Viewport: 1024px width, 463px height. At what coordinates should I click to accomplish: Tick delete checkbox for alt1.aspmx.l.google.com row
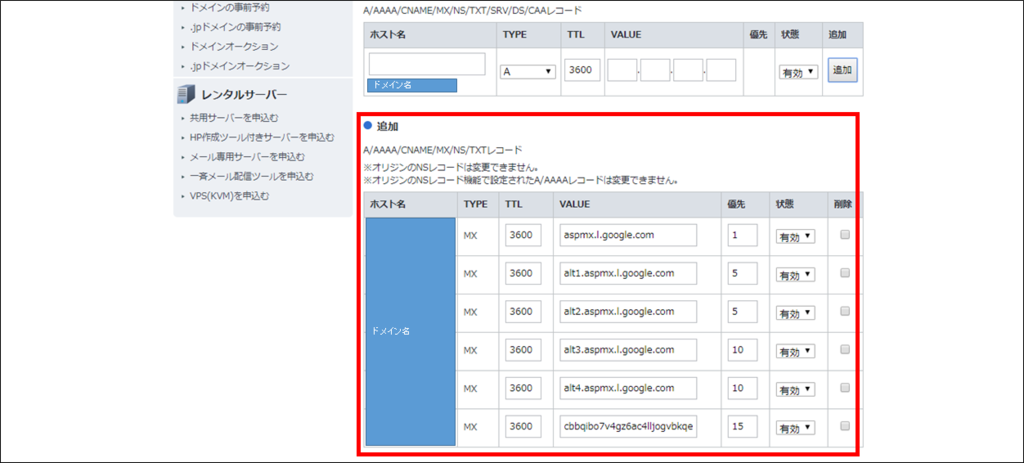pos(844,274)
